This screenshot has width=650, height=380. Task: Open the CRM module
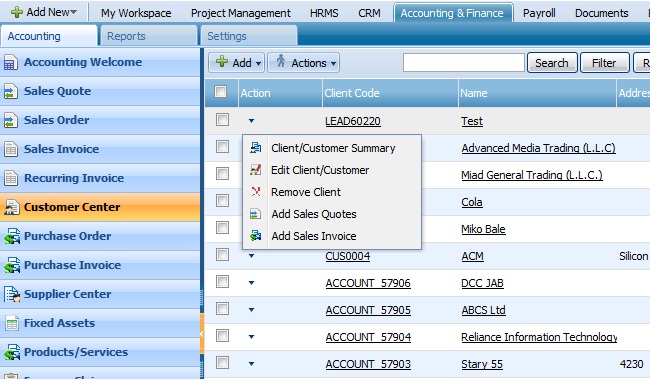(369, 13)
